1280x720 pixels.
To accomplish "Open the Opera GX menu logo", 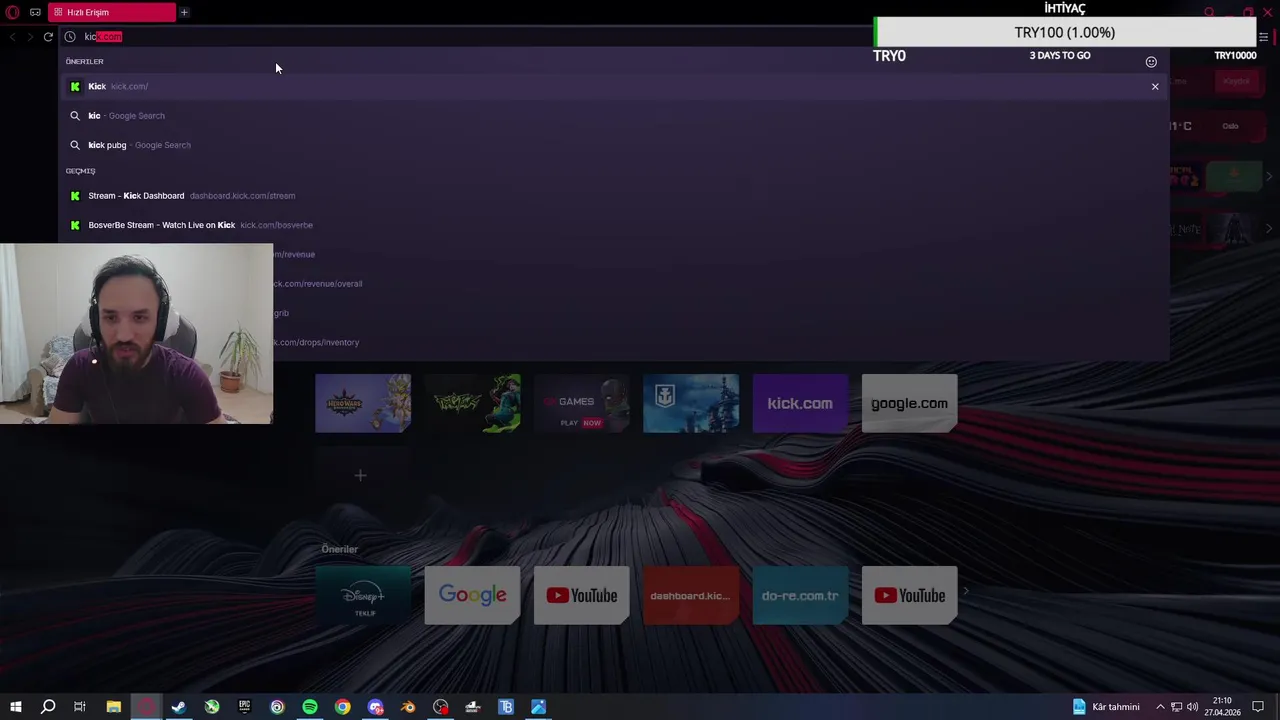I will click(x=13, y=12).
